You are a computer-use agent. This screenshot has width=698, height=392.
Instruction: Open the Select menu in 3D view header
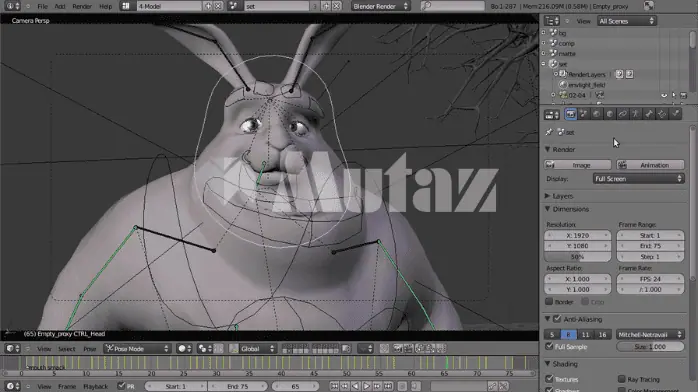point(66,349)
